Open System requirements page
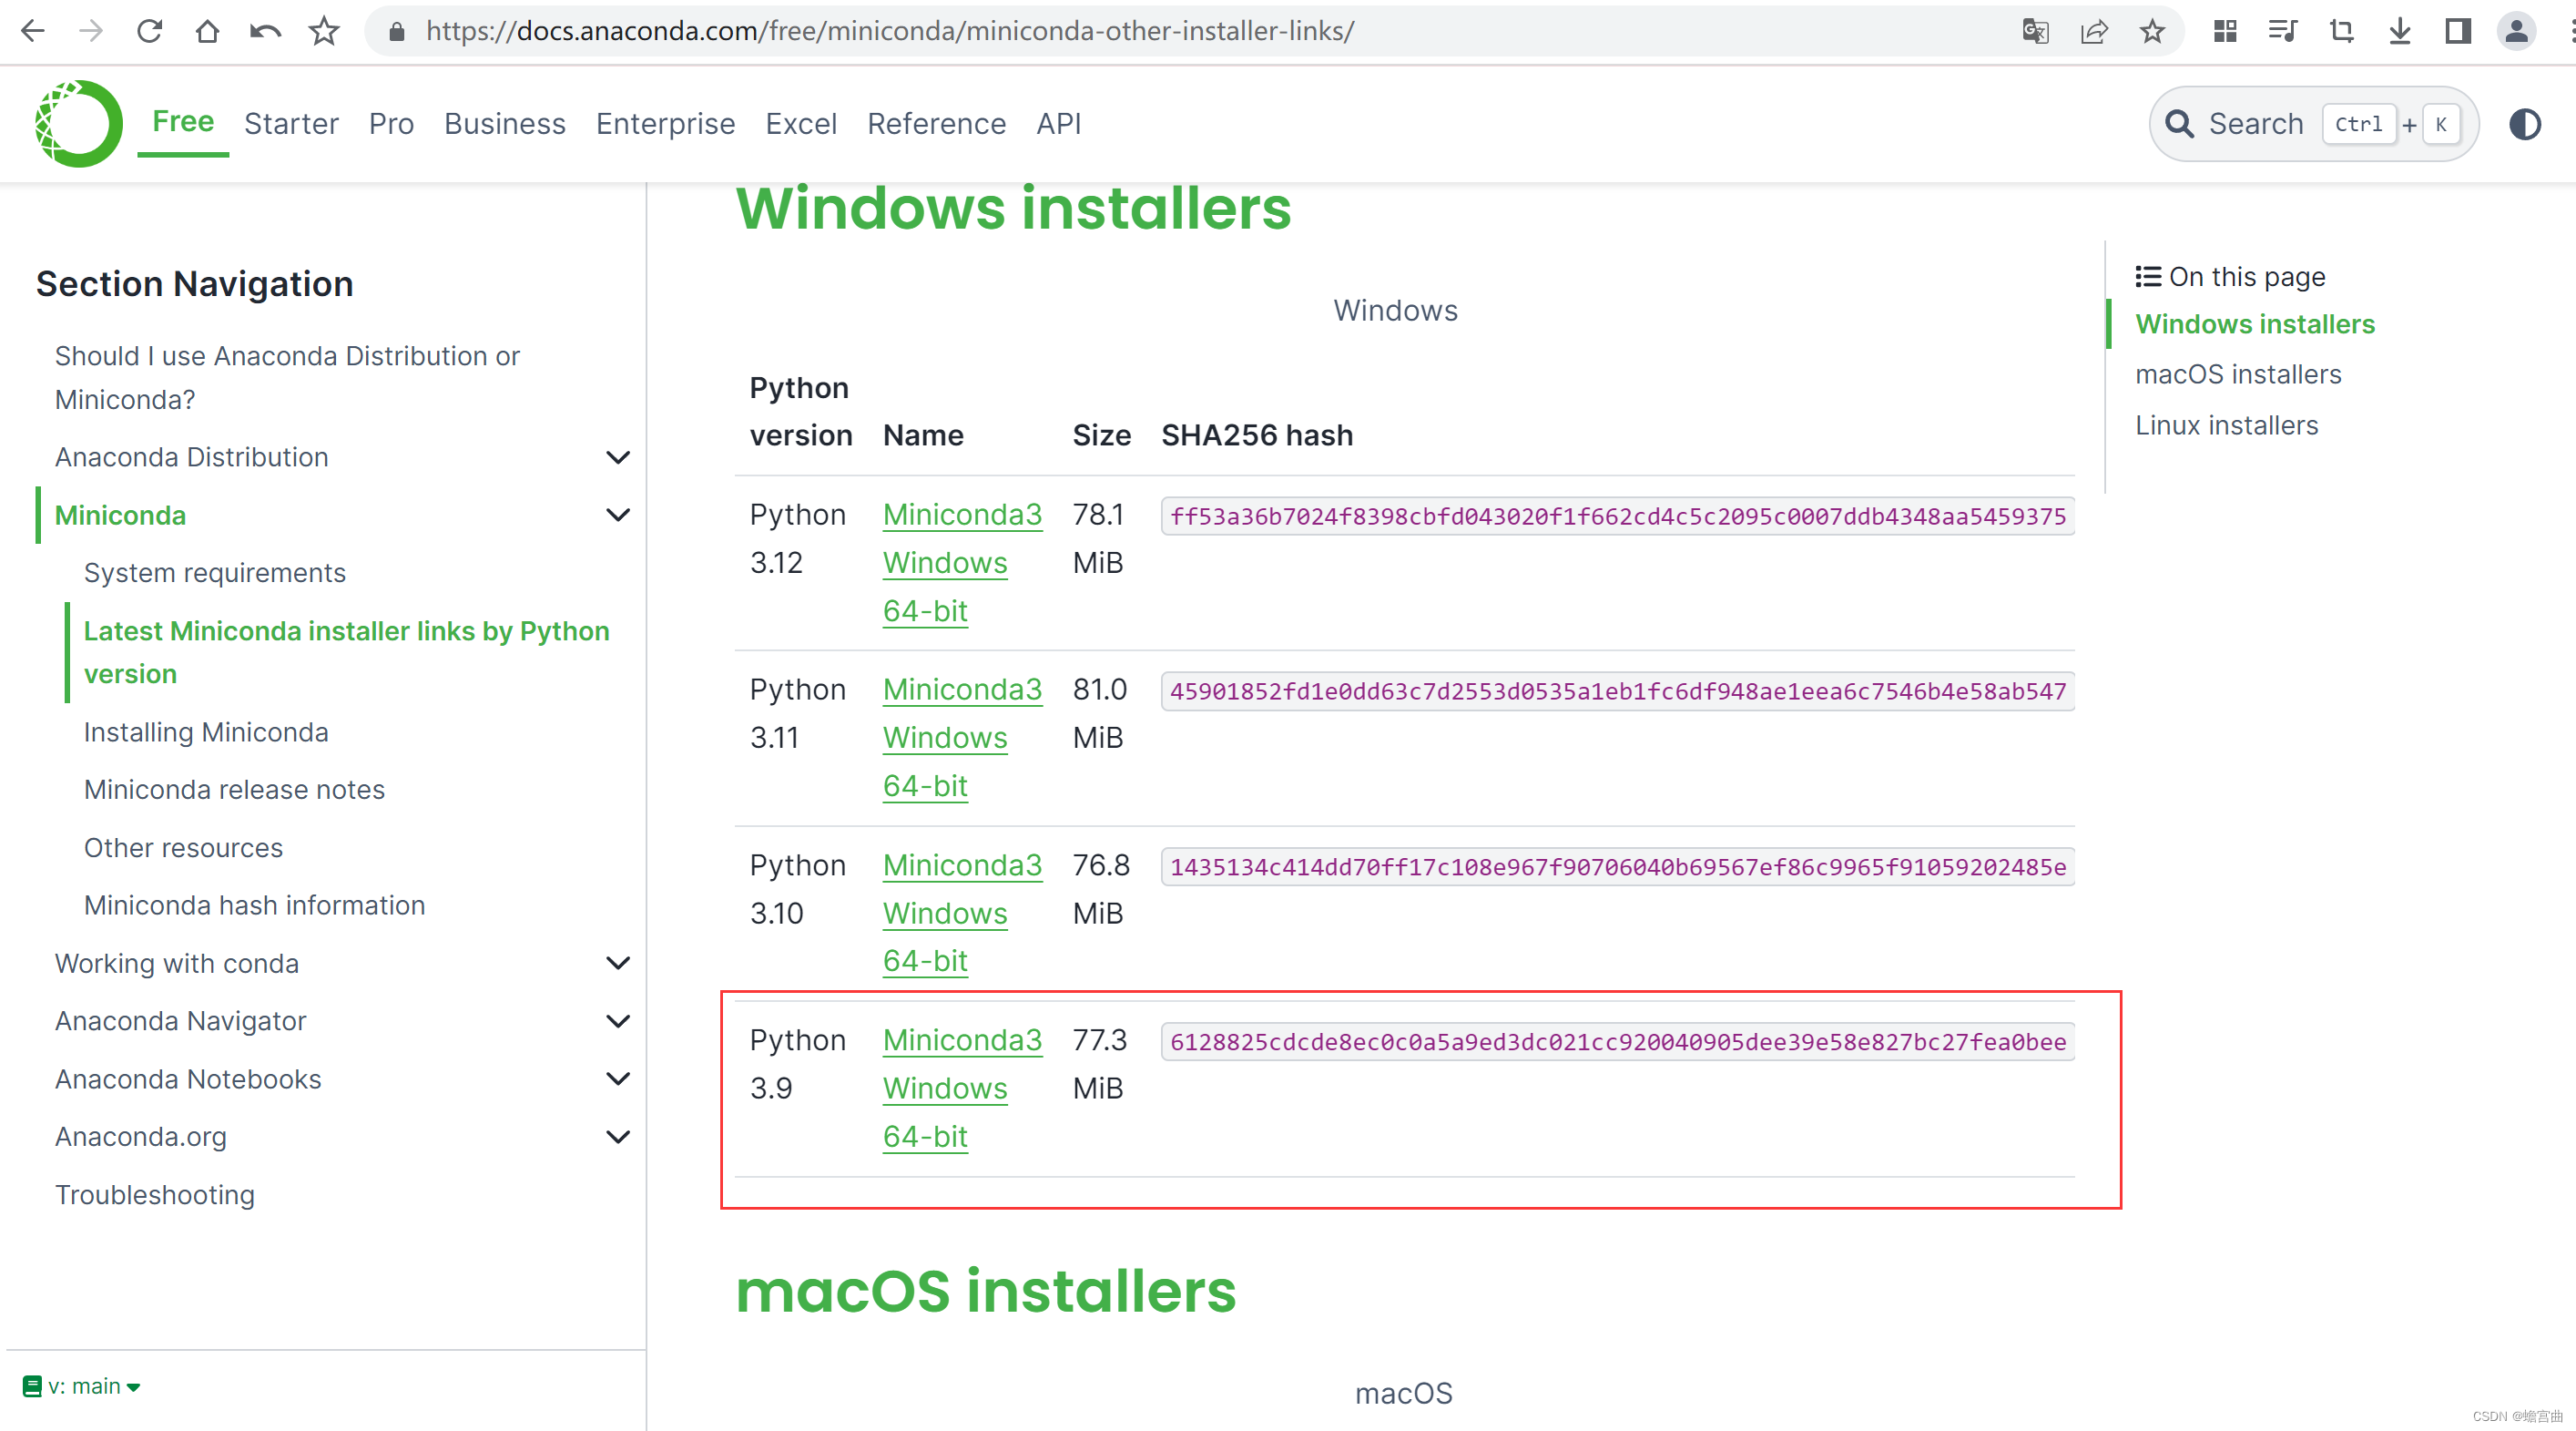This screenshot has width=2576, height=1431. [214, 572]
